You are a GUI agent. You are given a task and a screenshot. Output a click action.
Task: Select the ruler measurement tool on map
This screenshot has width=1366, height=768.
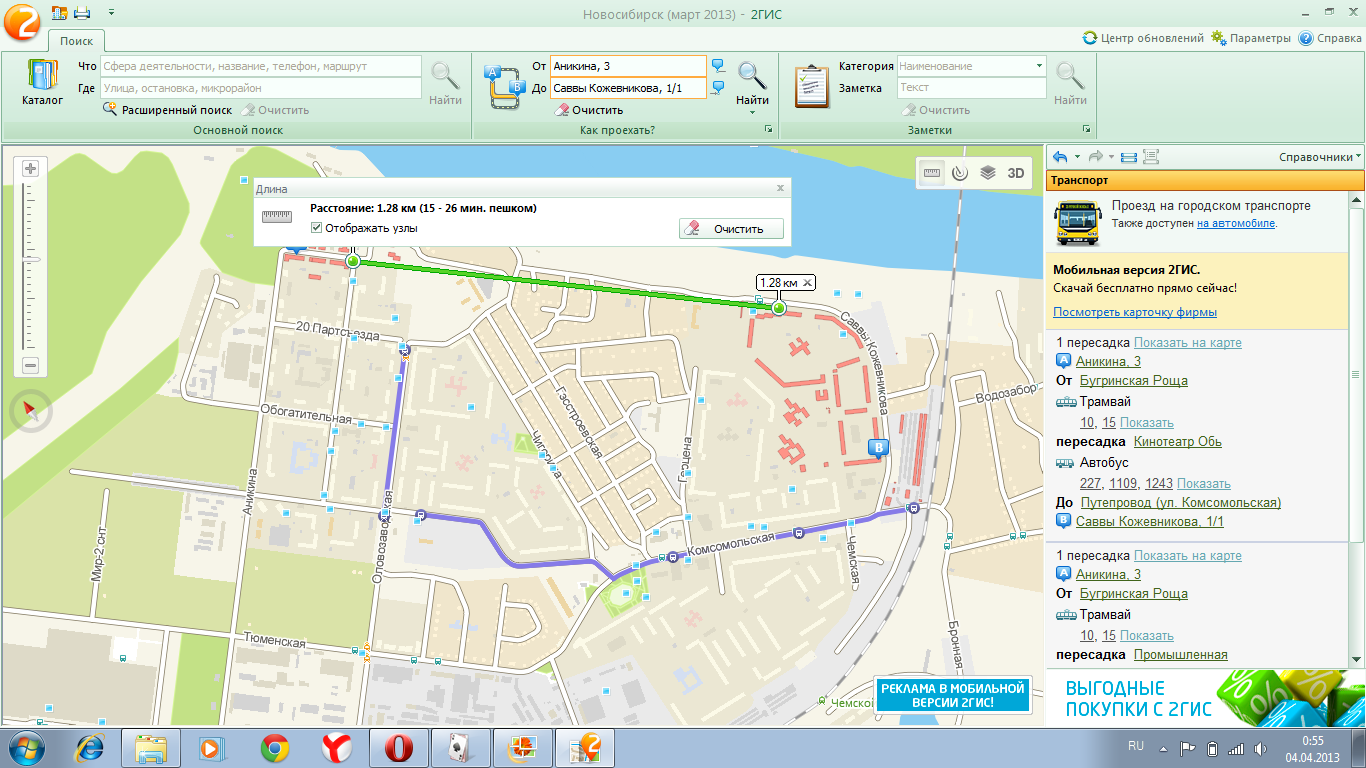tap(932, 172)
